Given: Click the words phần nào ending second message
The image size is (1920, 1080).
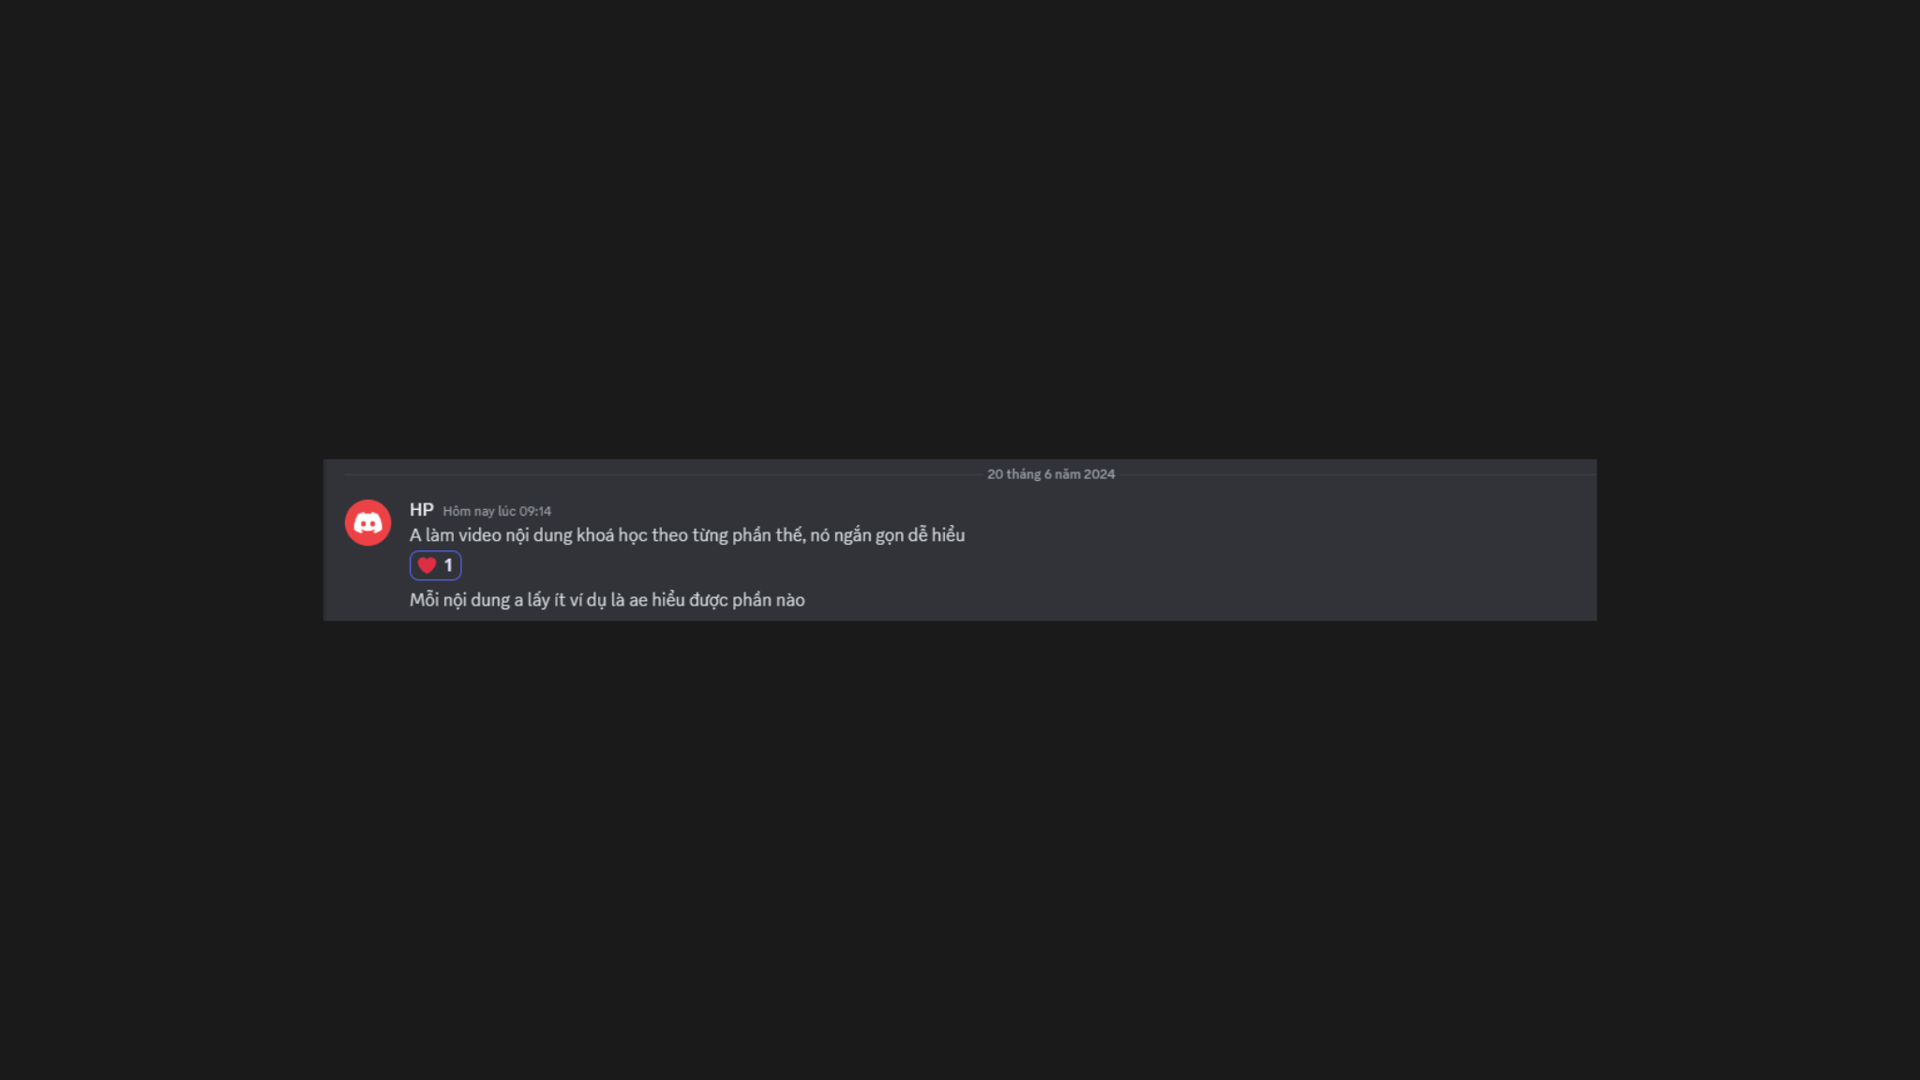Looking at the screenshot, I should [x=768, y=600].
